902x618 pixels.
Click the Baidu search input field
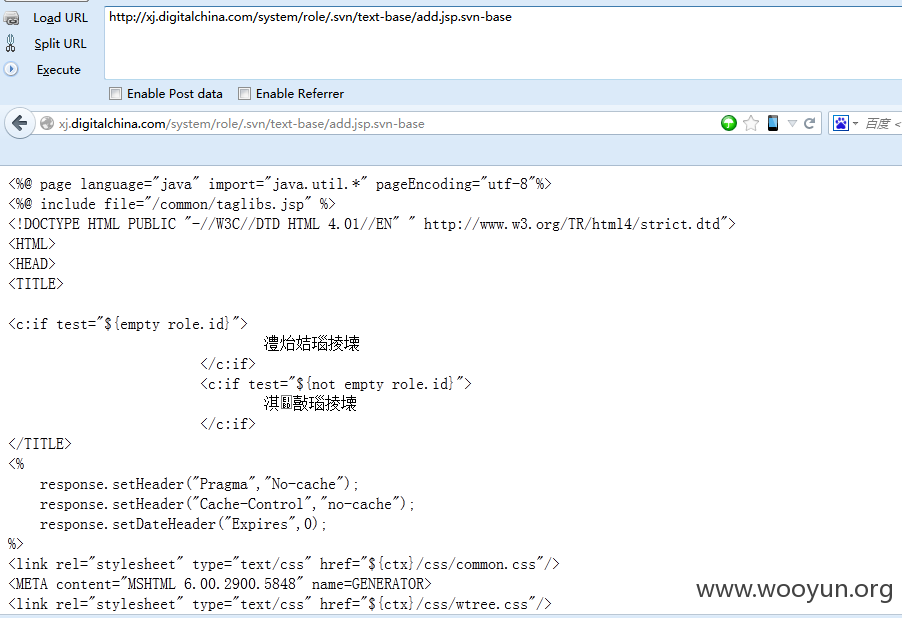[x=882, y=124]
